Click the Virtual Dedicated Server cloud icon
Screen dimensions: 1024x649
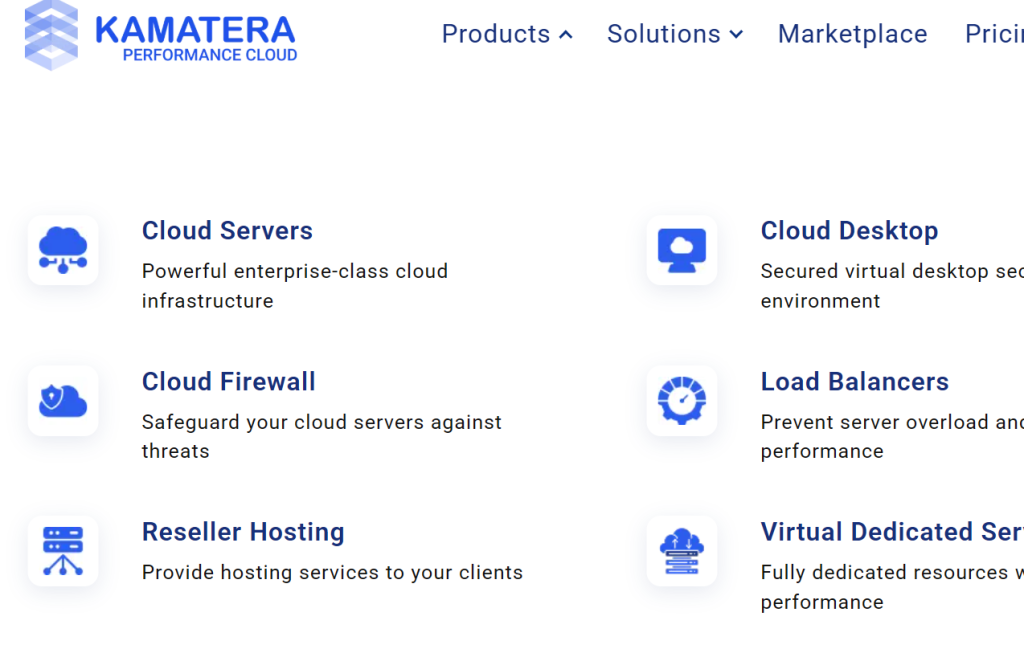[682, 551]
